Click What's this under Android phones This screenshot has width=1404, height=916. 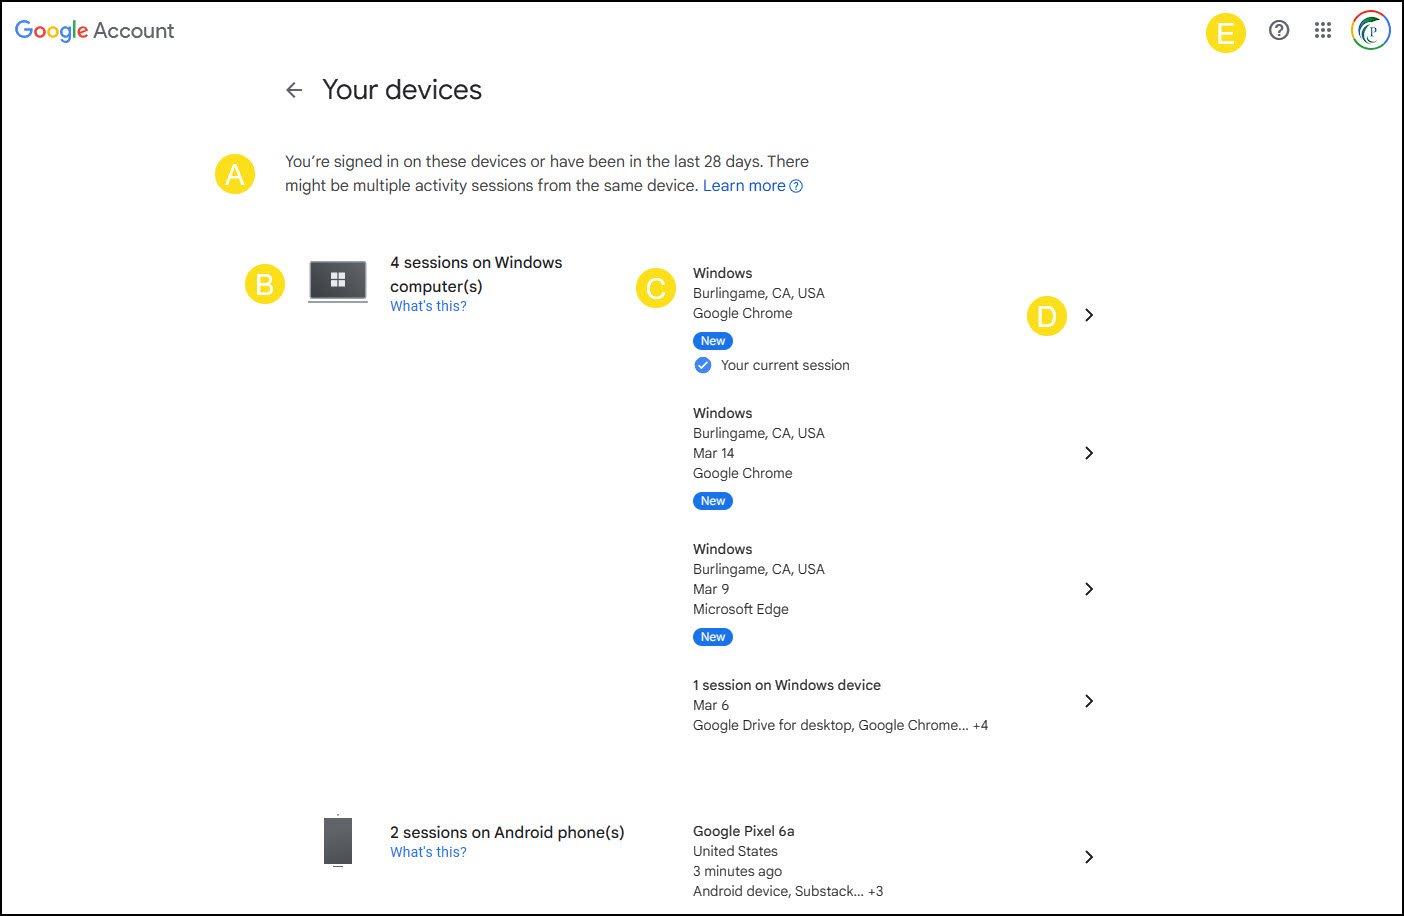click(428, 851)
